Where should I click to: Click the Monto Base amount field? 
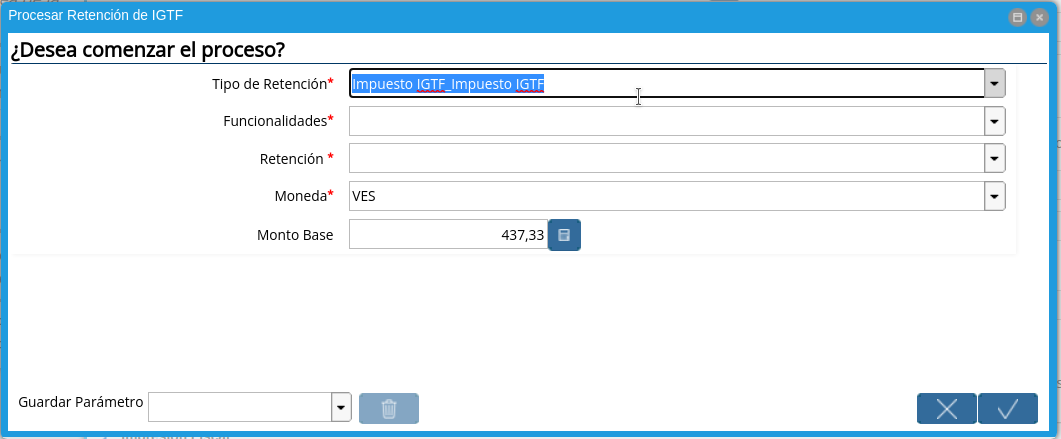click(449, 235)
